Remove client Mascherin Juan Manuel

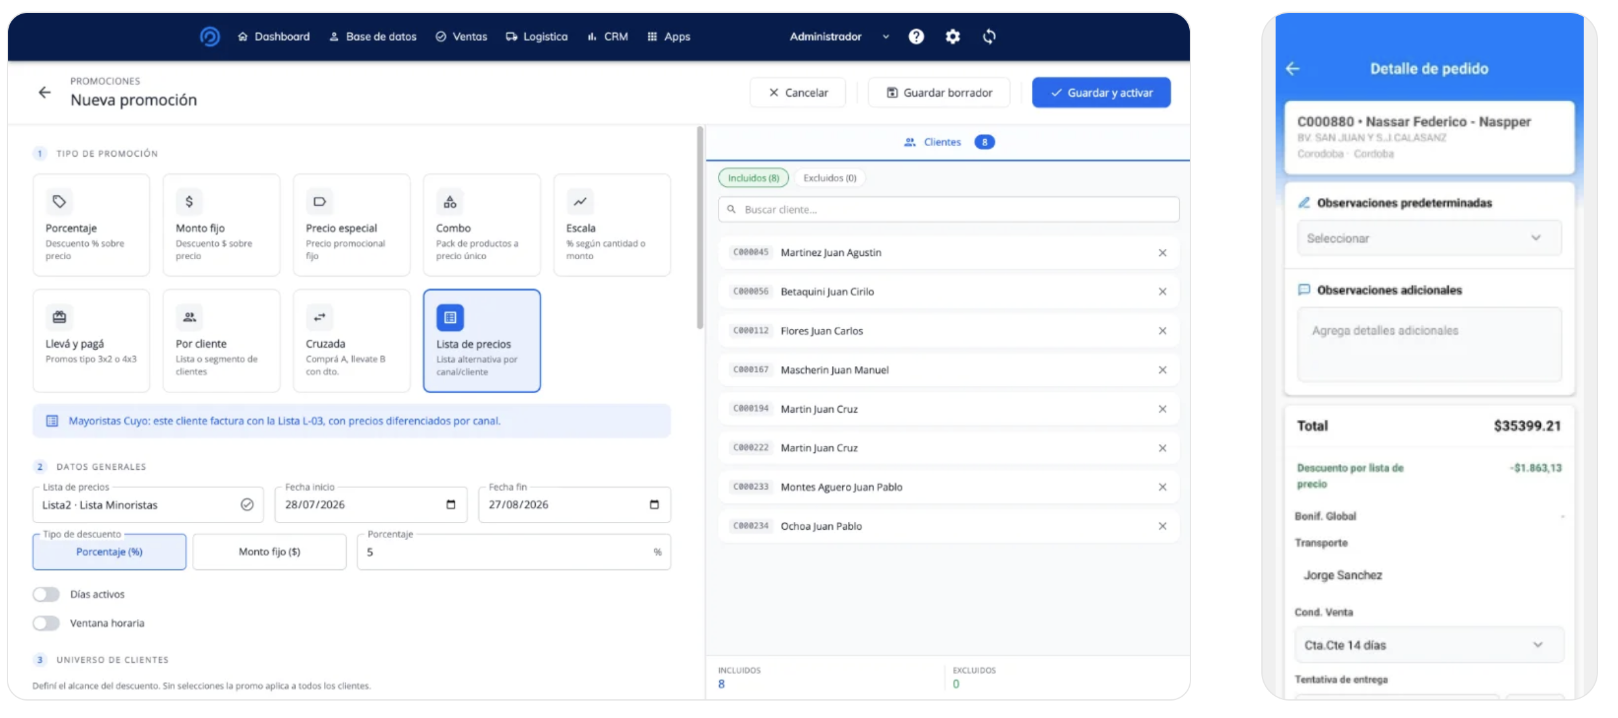point(1162,370)
